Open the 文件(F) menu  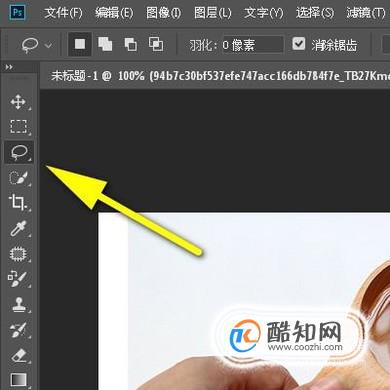[63, 13]
